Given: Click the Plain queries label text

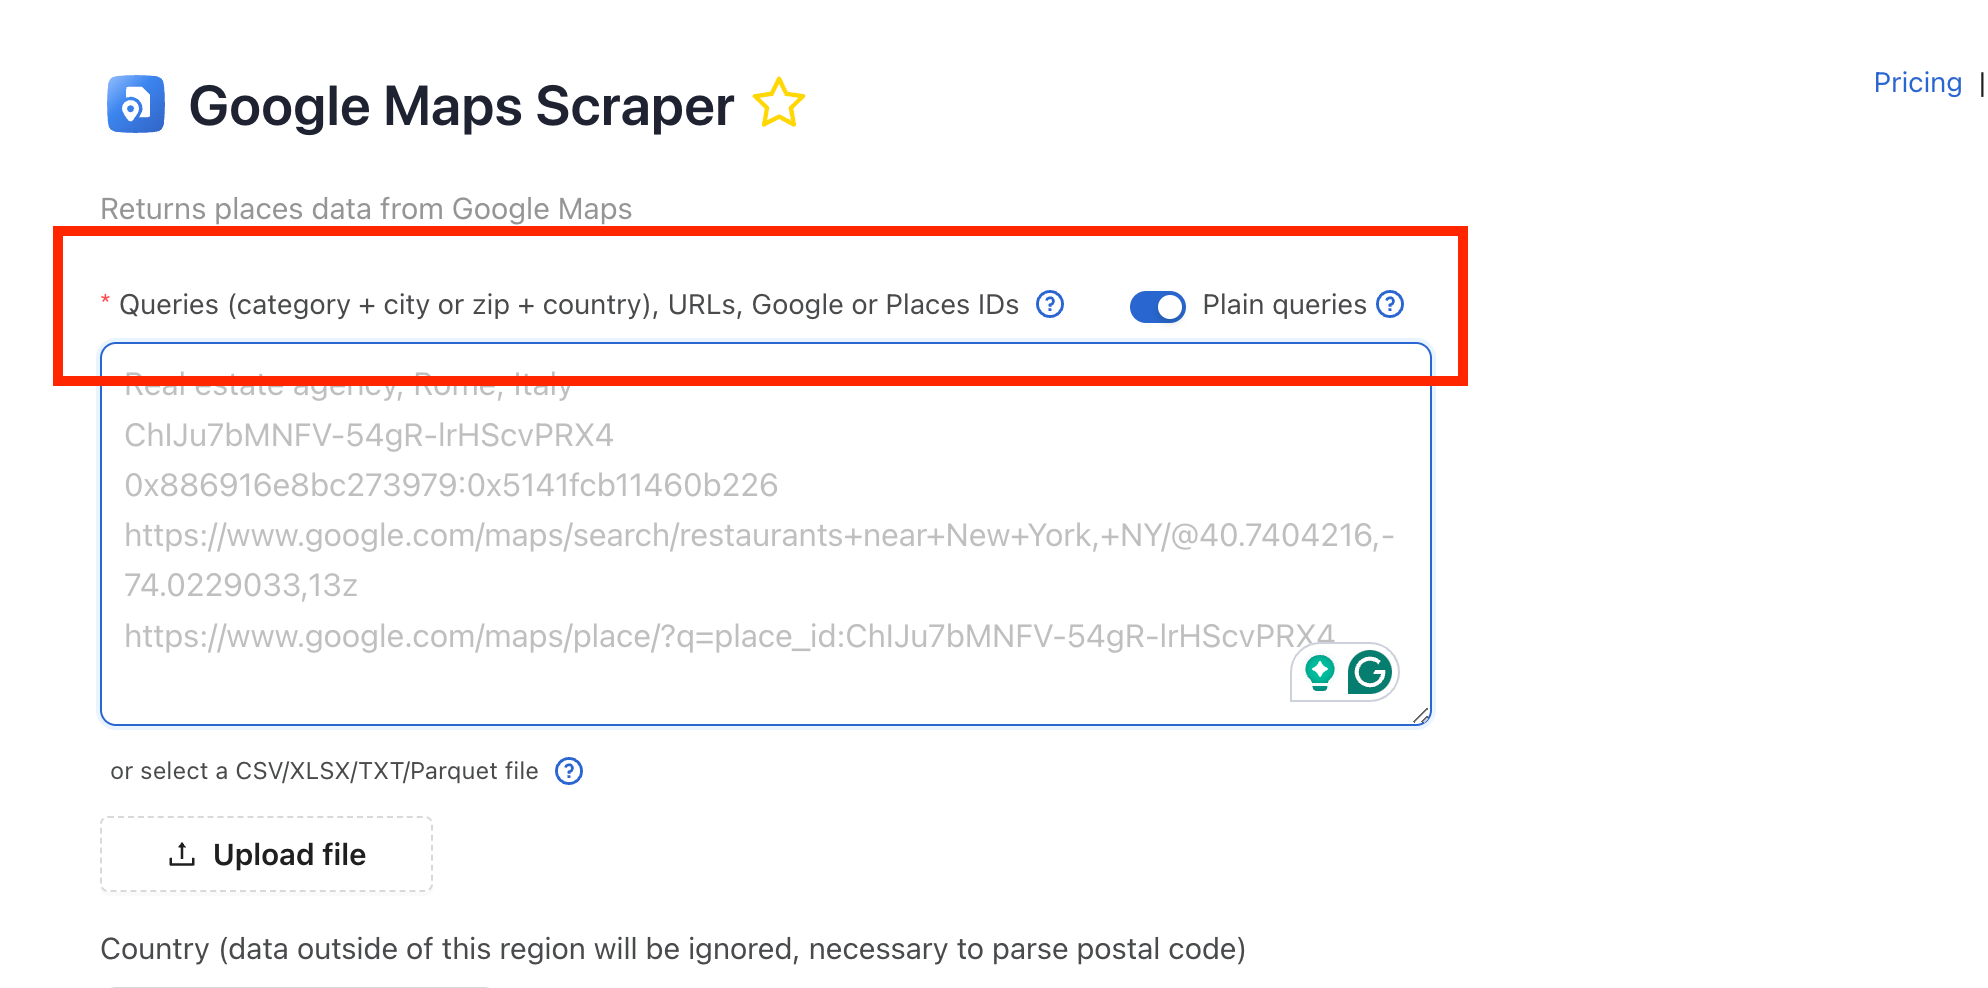Looking at the screenshot, I should pyautogui.click(x=1284, y=305).
